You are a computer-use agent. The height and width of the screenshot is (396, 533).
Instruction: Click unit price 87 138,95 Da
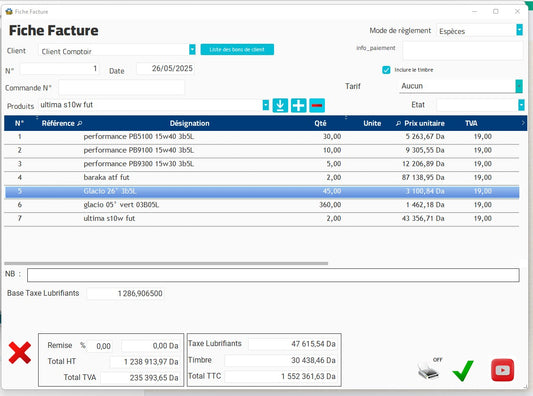pyautogui.click(x=423, y=177)
